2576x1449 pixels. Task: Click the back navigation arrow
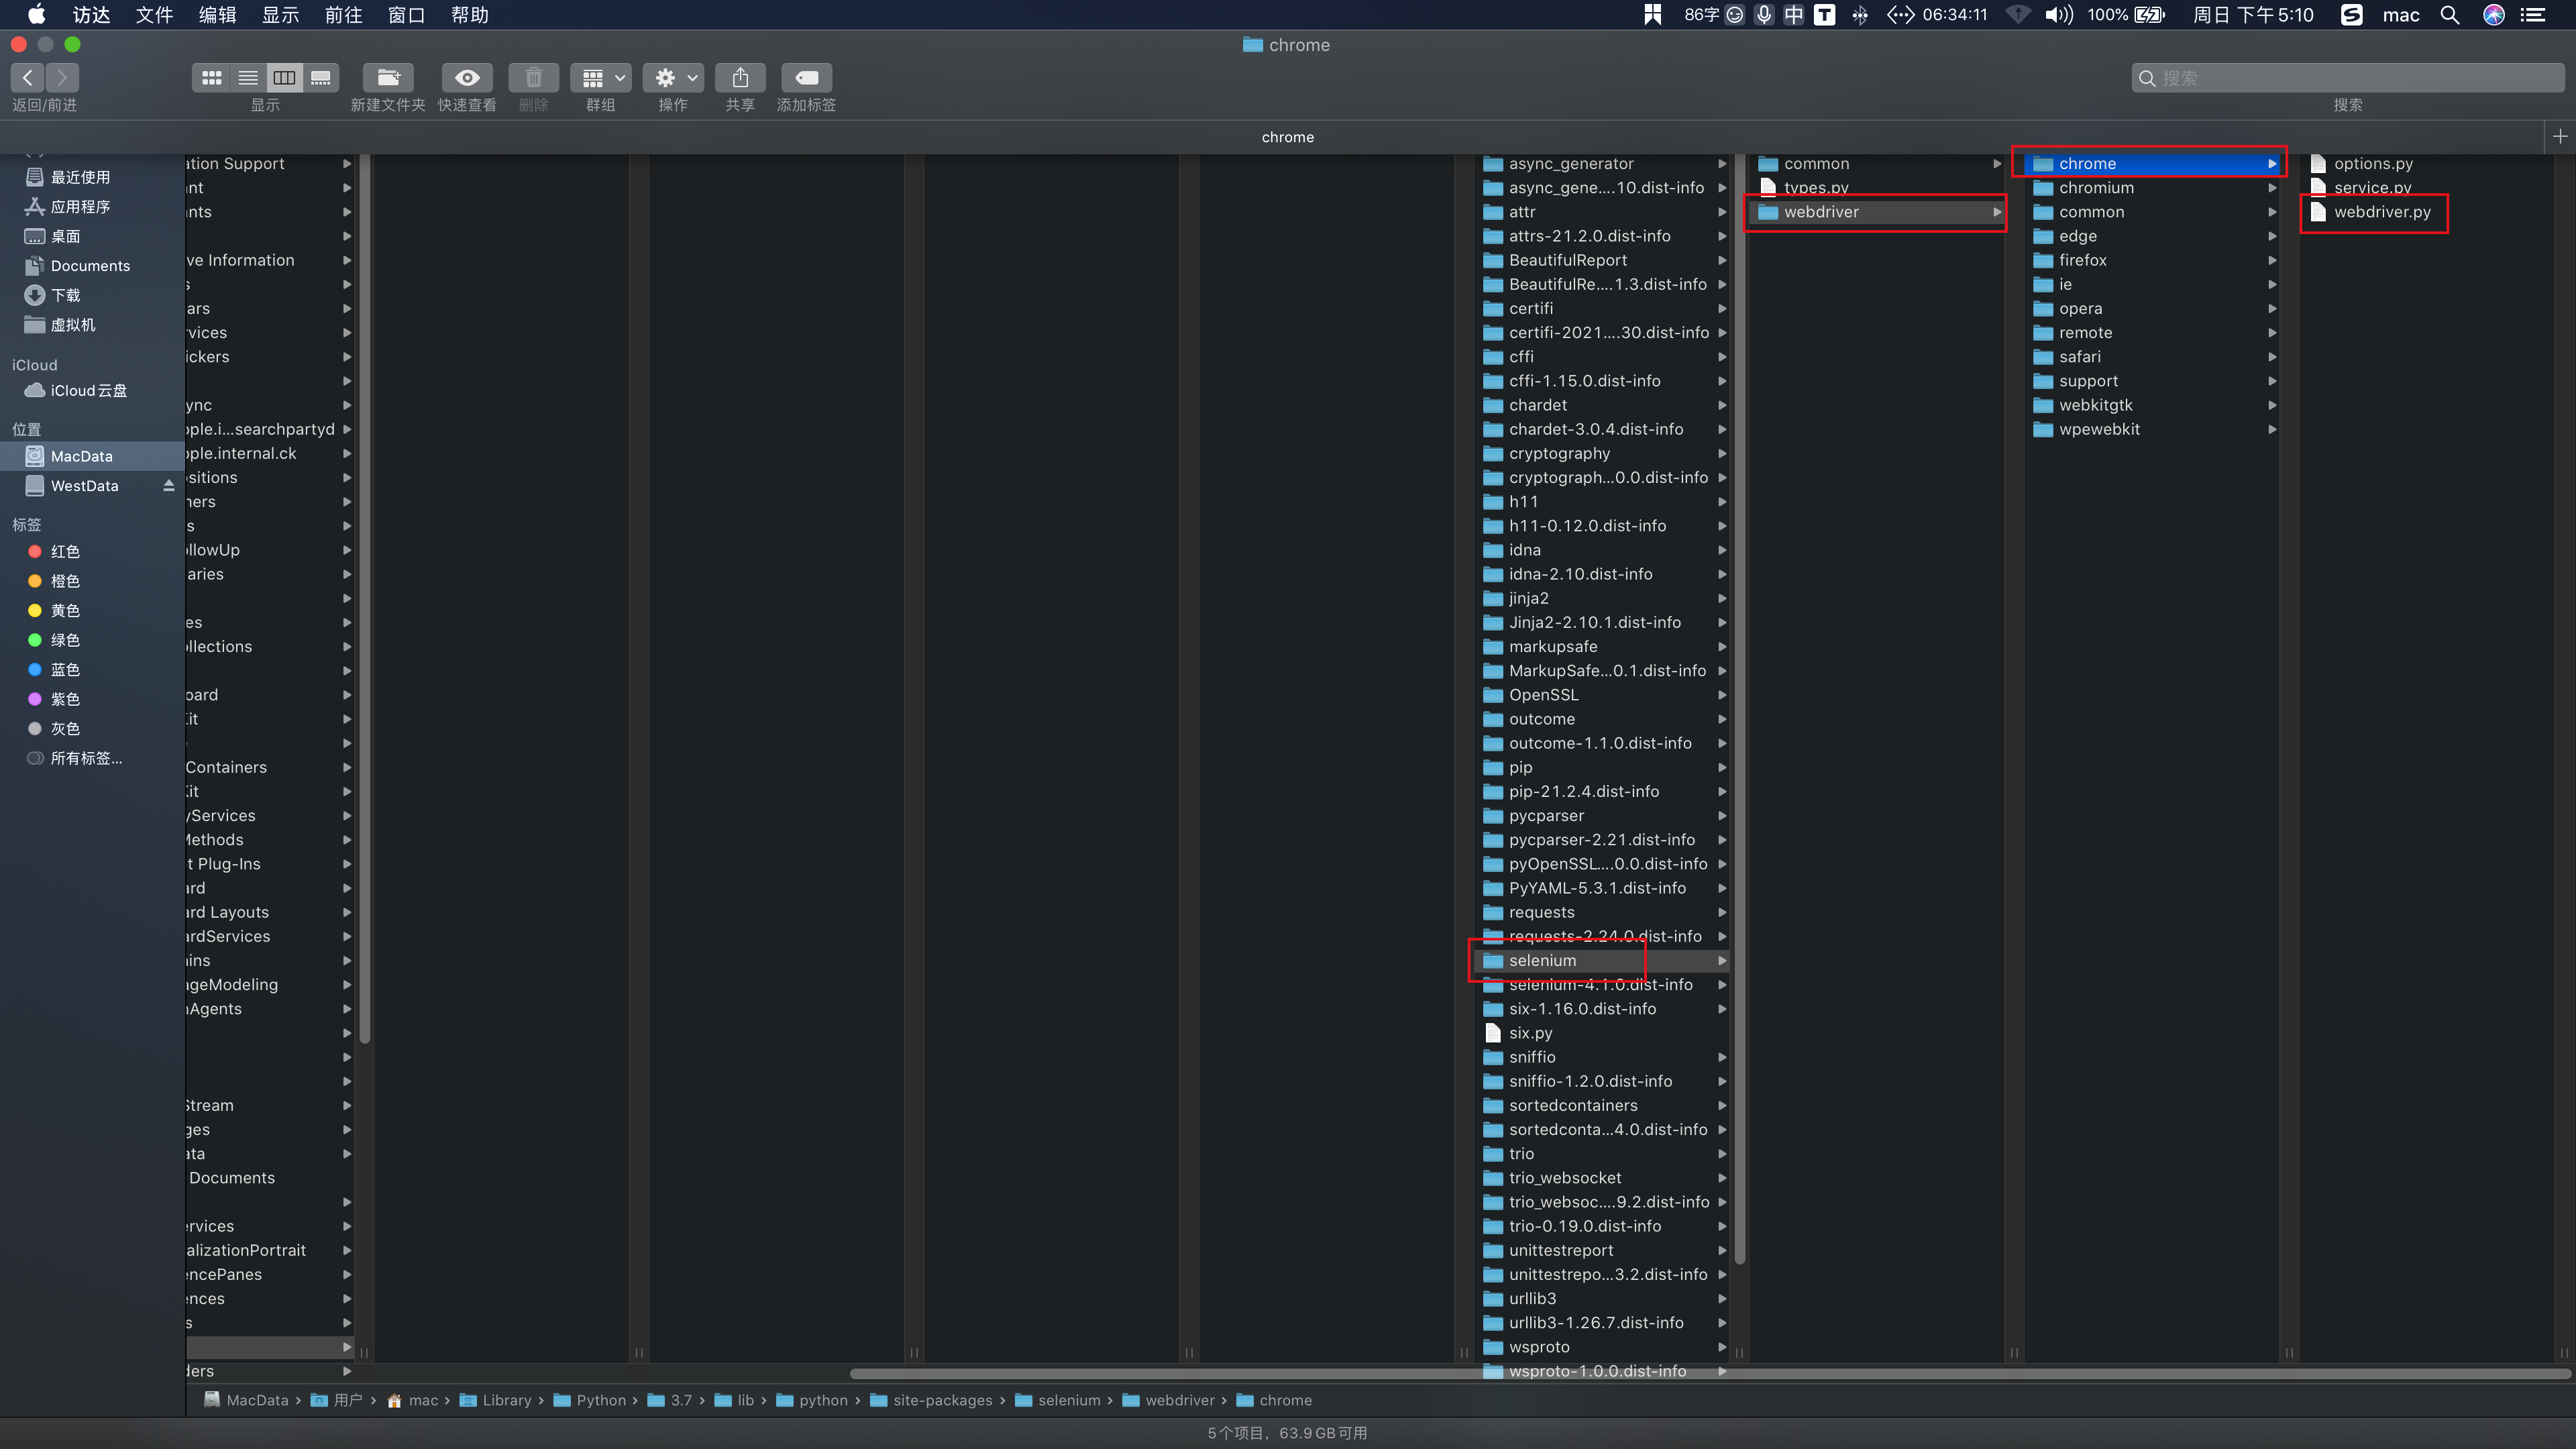28,78
